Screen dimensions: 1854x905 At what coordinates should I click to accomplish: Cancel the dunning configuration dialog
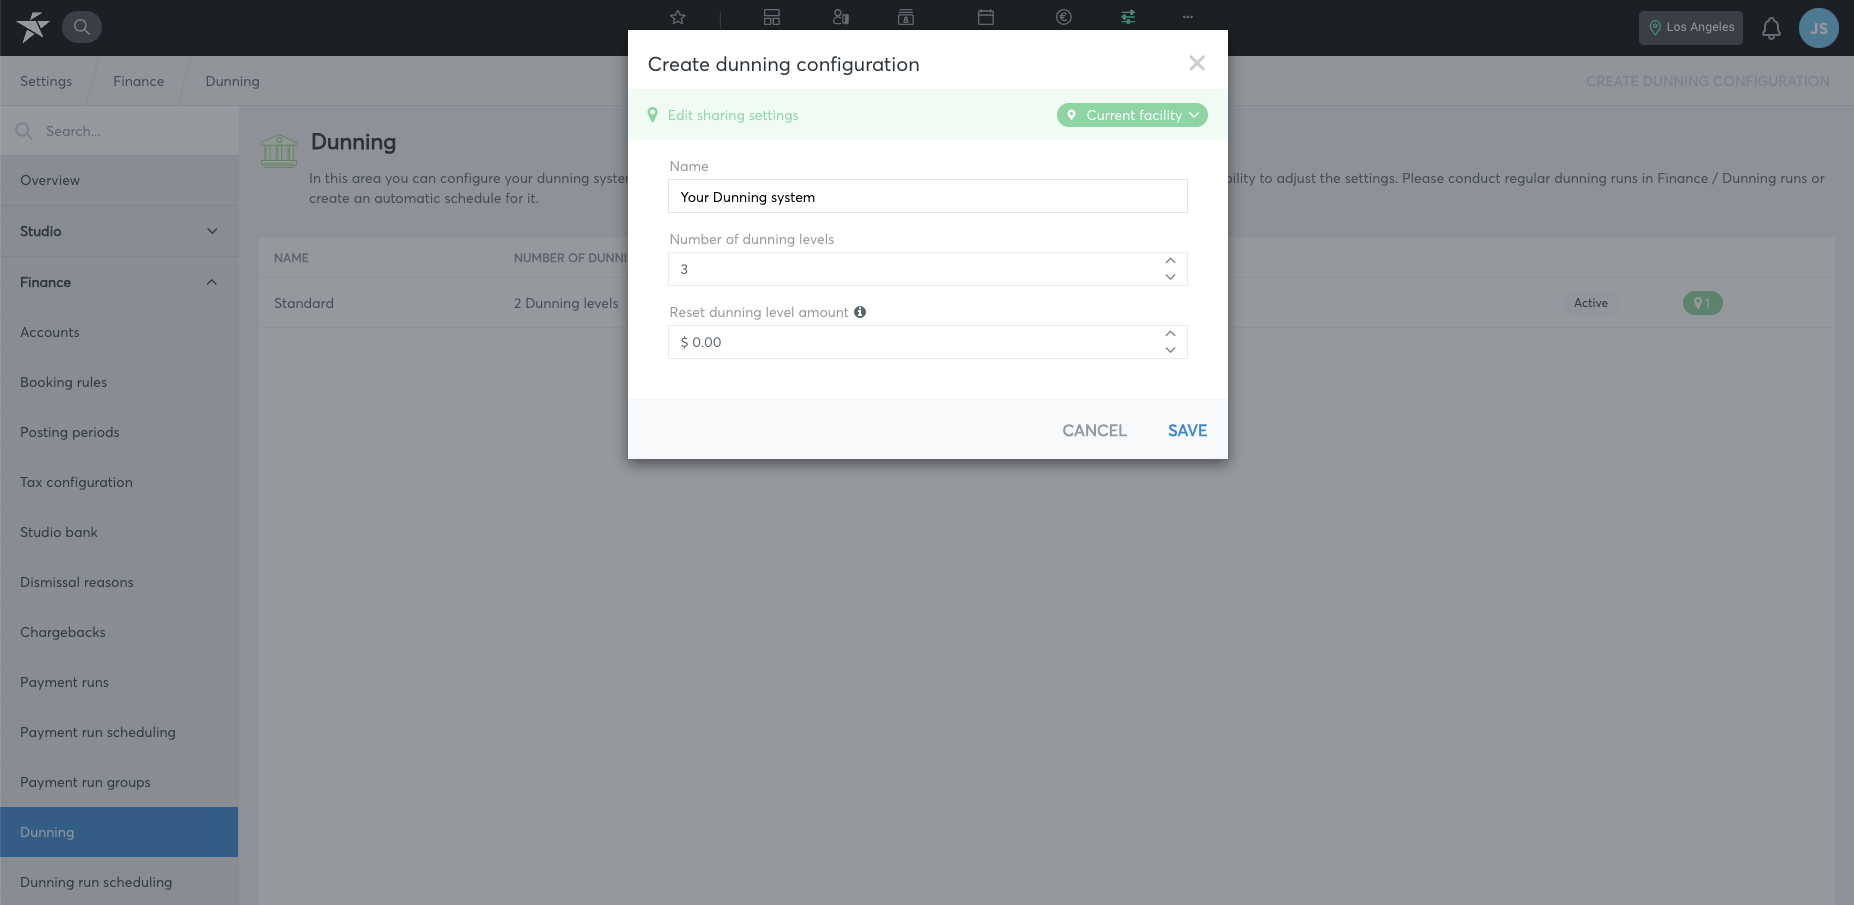click(x=1094, y=430)
